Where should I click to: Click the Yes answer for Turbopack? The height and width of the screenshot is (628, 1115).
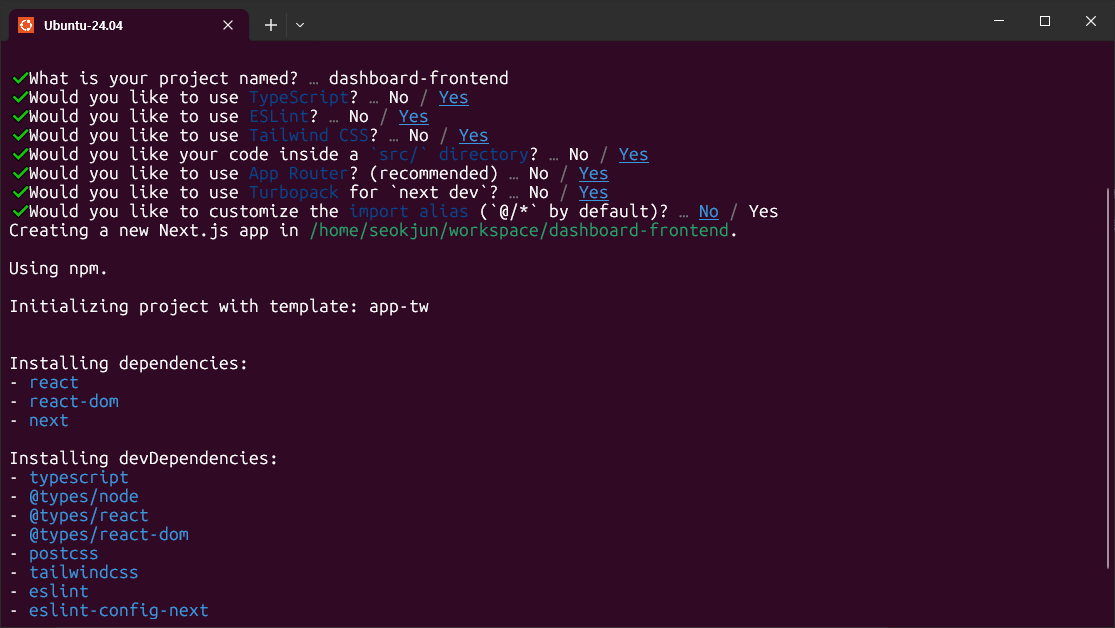point(593,193)
